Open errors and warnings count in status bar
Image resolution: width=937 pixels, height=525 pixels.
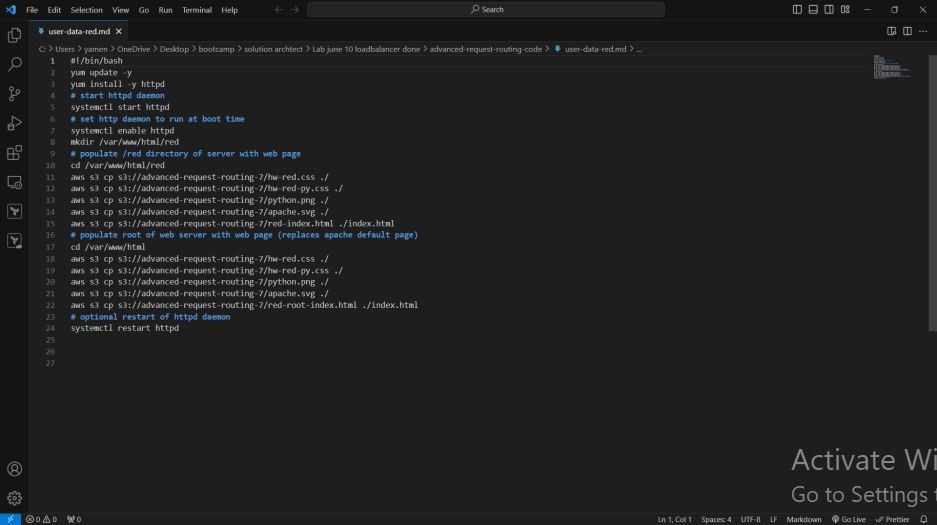tap(41, 519)
